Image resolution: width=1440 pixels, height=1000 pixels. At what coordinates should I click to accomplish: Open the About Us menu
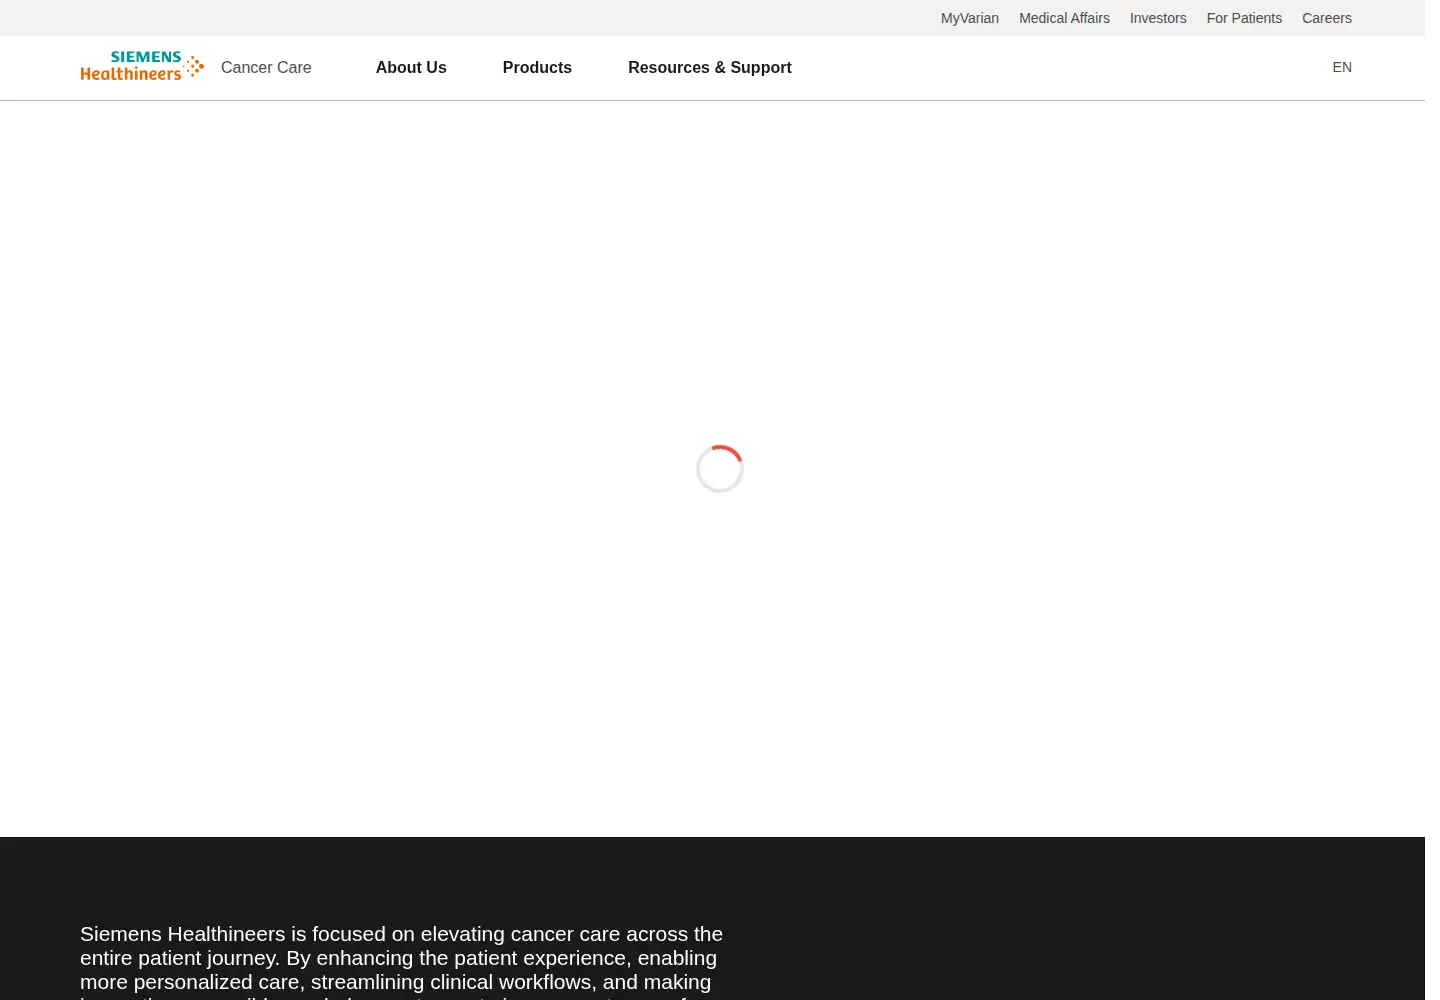(x=411, y=67)
